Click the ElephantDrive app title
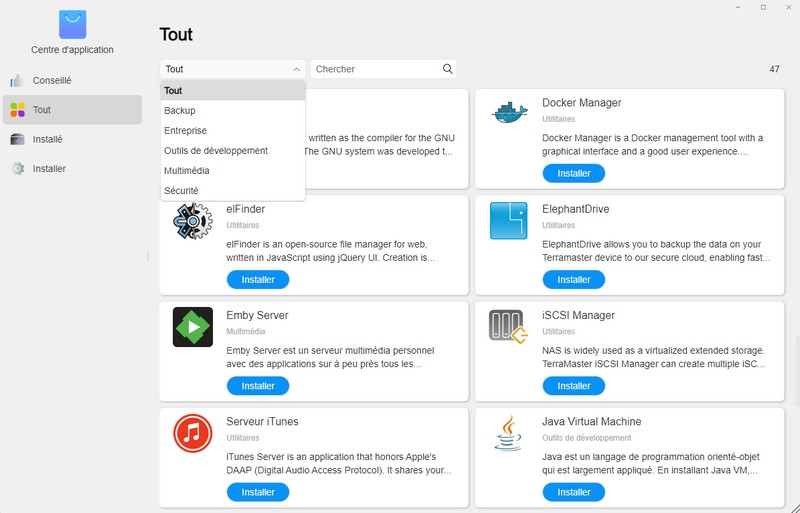 (x=576, y=209)
